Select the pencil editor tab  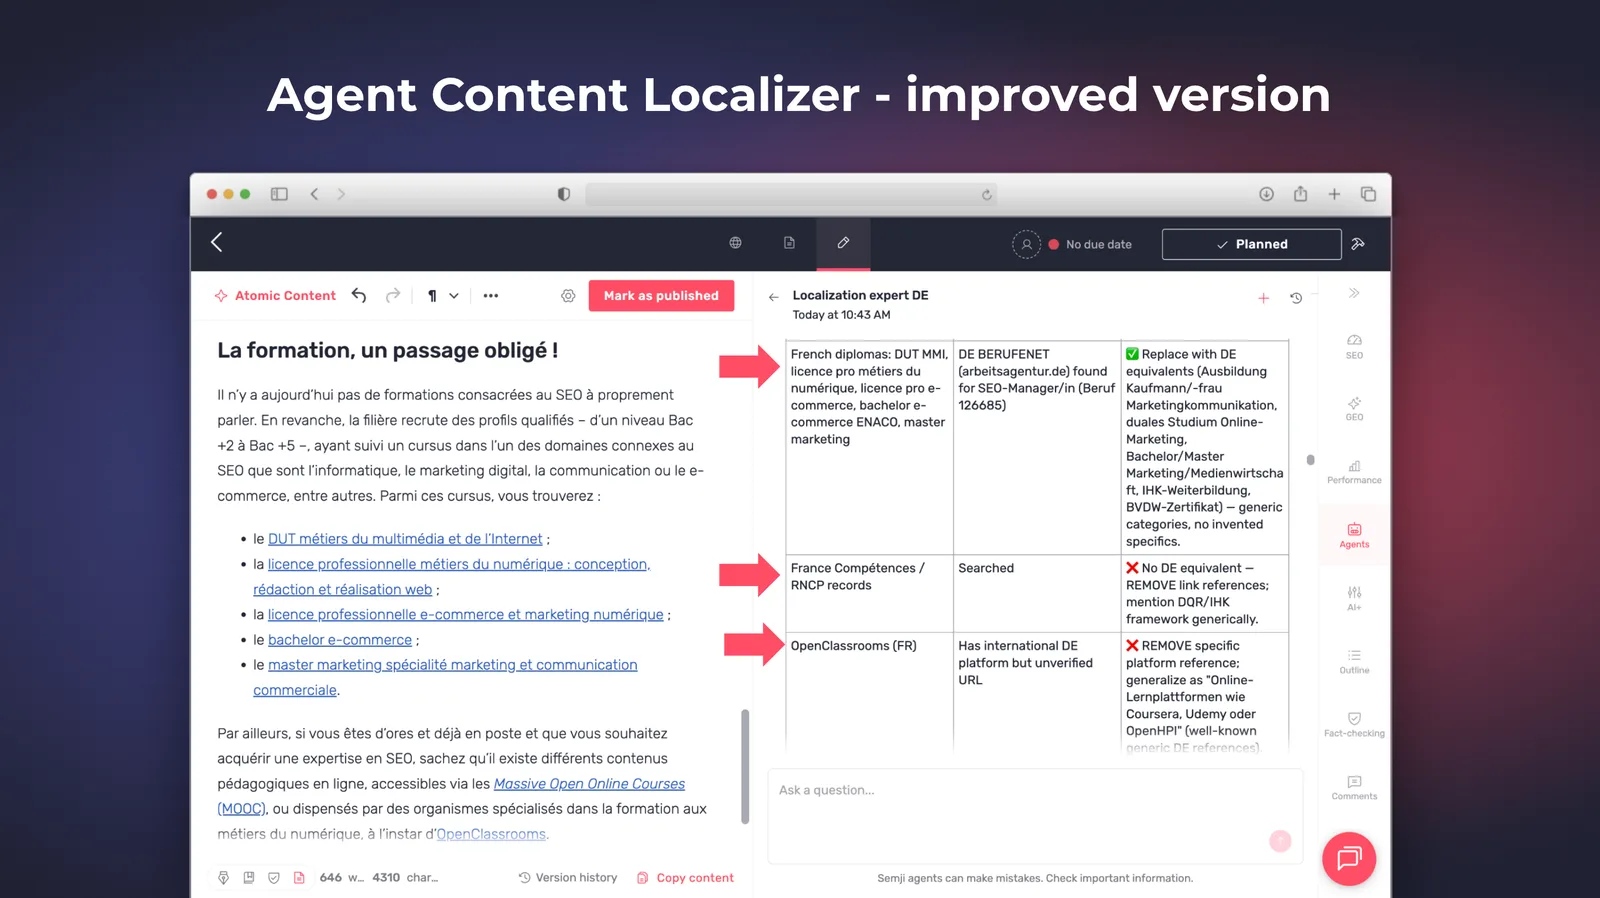843,243
